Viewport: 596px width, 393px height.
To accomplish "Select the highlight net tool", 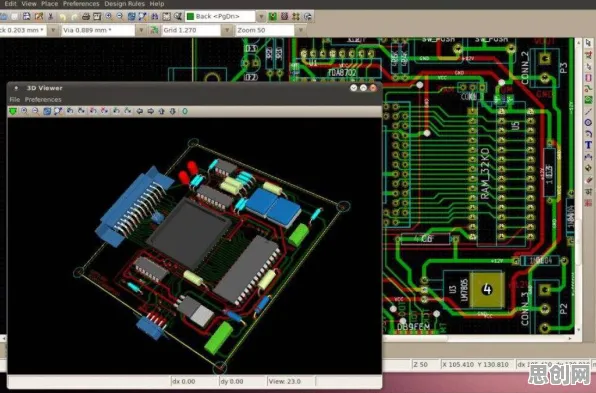I will (588, 54).
